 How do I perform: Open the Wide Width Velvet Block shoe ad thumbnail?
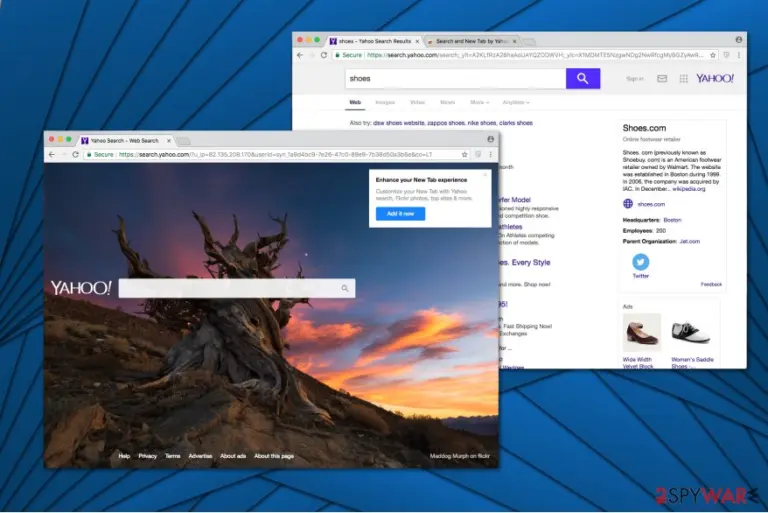pos(641,332)
